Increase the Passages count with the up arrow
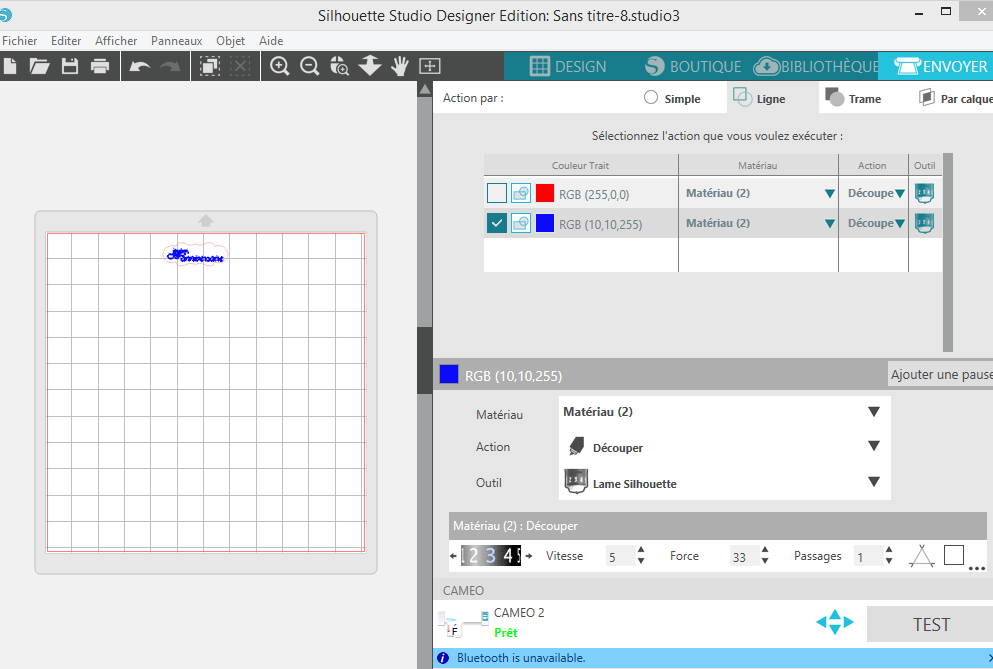Viewport: 993px width, 669px height. pyautogui.click(x=889, y=550)
